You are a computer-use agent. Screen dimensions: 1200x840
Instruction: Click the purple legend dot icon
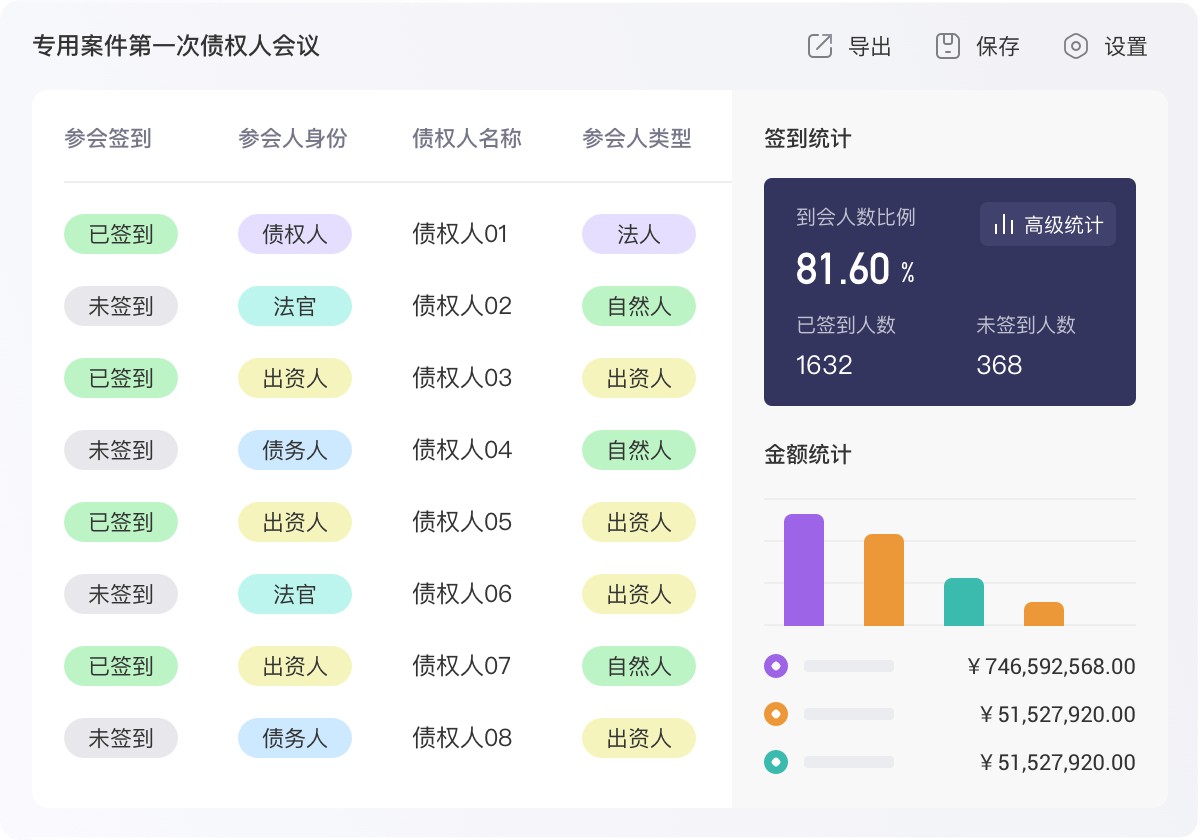[776, 666]
